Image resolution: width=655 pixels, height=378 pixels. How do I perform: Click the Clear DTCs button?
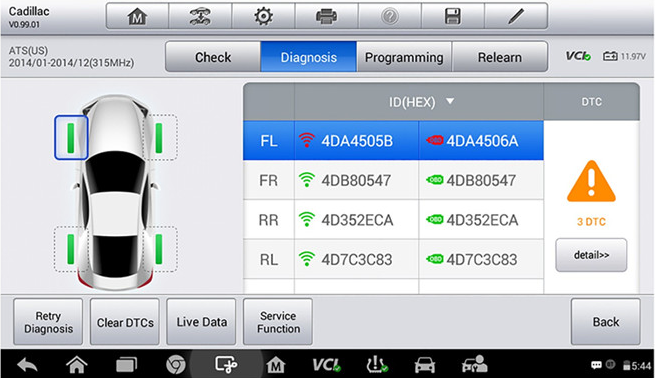(x=125, y=322)
